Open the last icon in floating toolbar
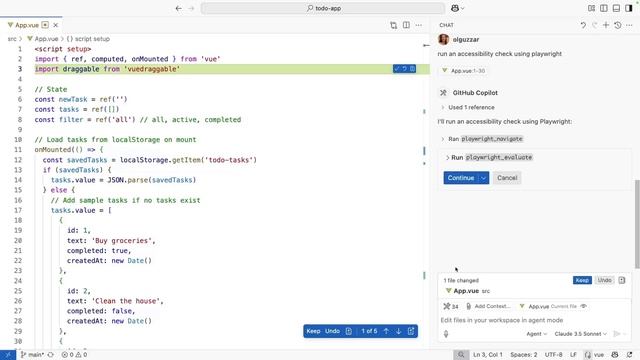The width and height of the screenshot is (640, 360). 411,331
